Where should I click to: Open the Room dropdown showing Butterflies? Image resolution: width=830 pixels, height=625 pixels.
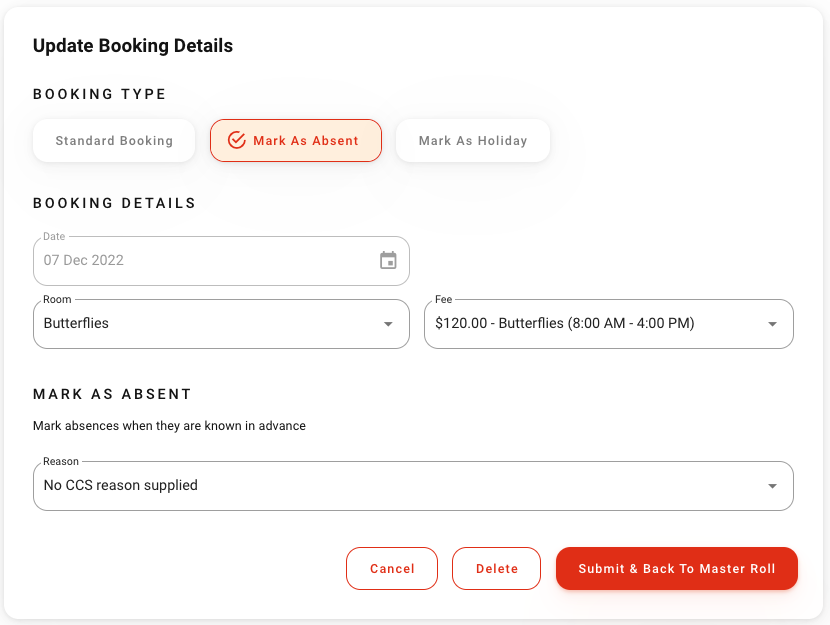(x=200, y=324)
